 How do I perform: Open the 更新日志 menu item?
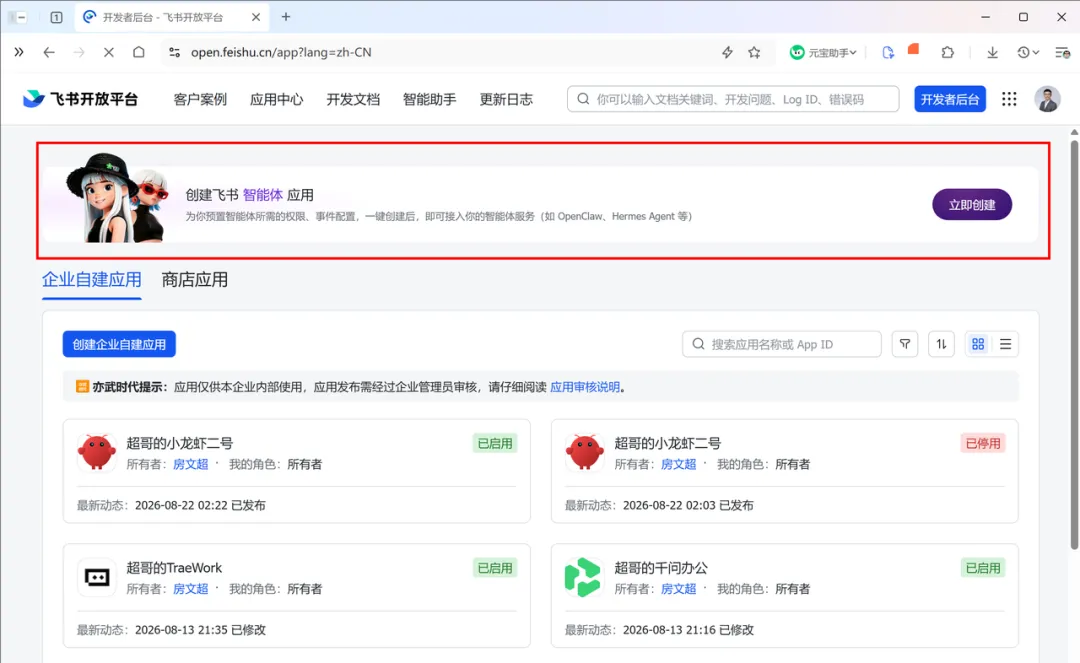pos(506,99)
